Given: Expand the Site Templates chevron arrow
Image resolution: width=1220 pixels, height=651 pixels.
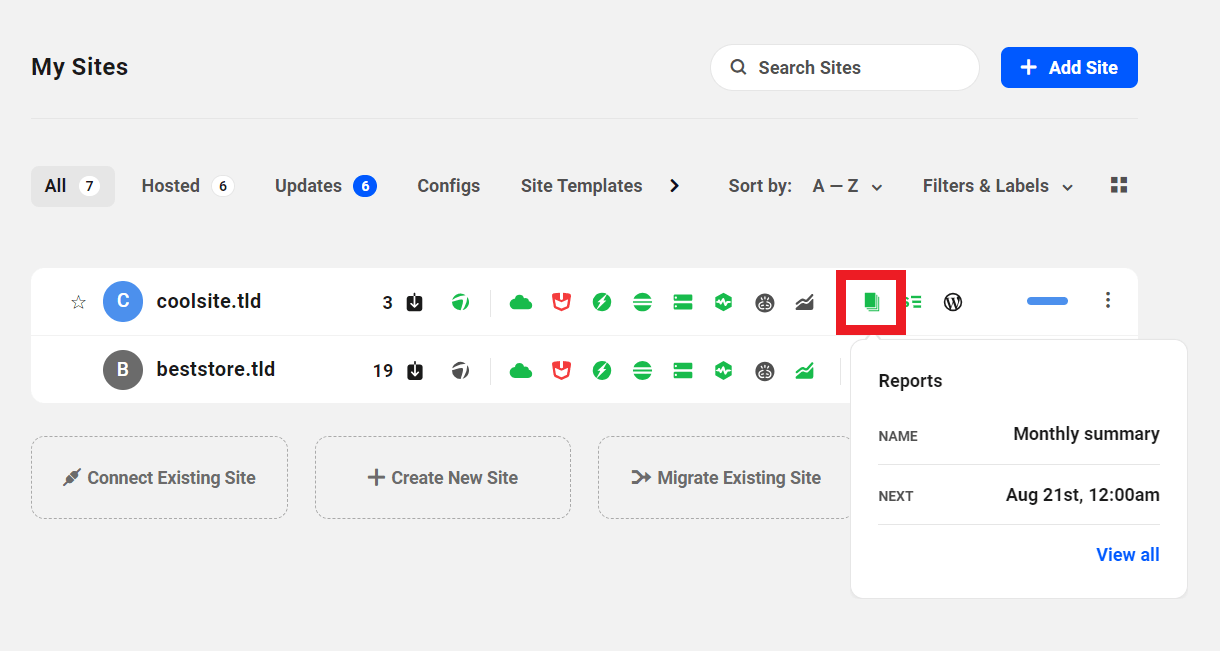Looking at the screenshot, I should (675, 185).
